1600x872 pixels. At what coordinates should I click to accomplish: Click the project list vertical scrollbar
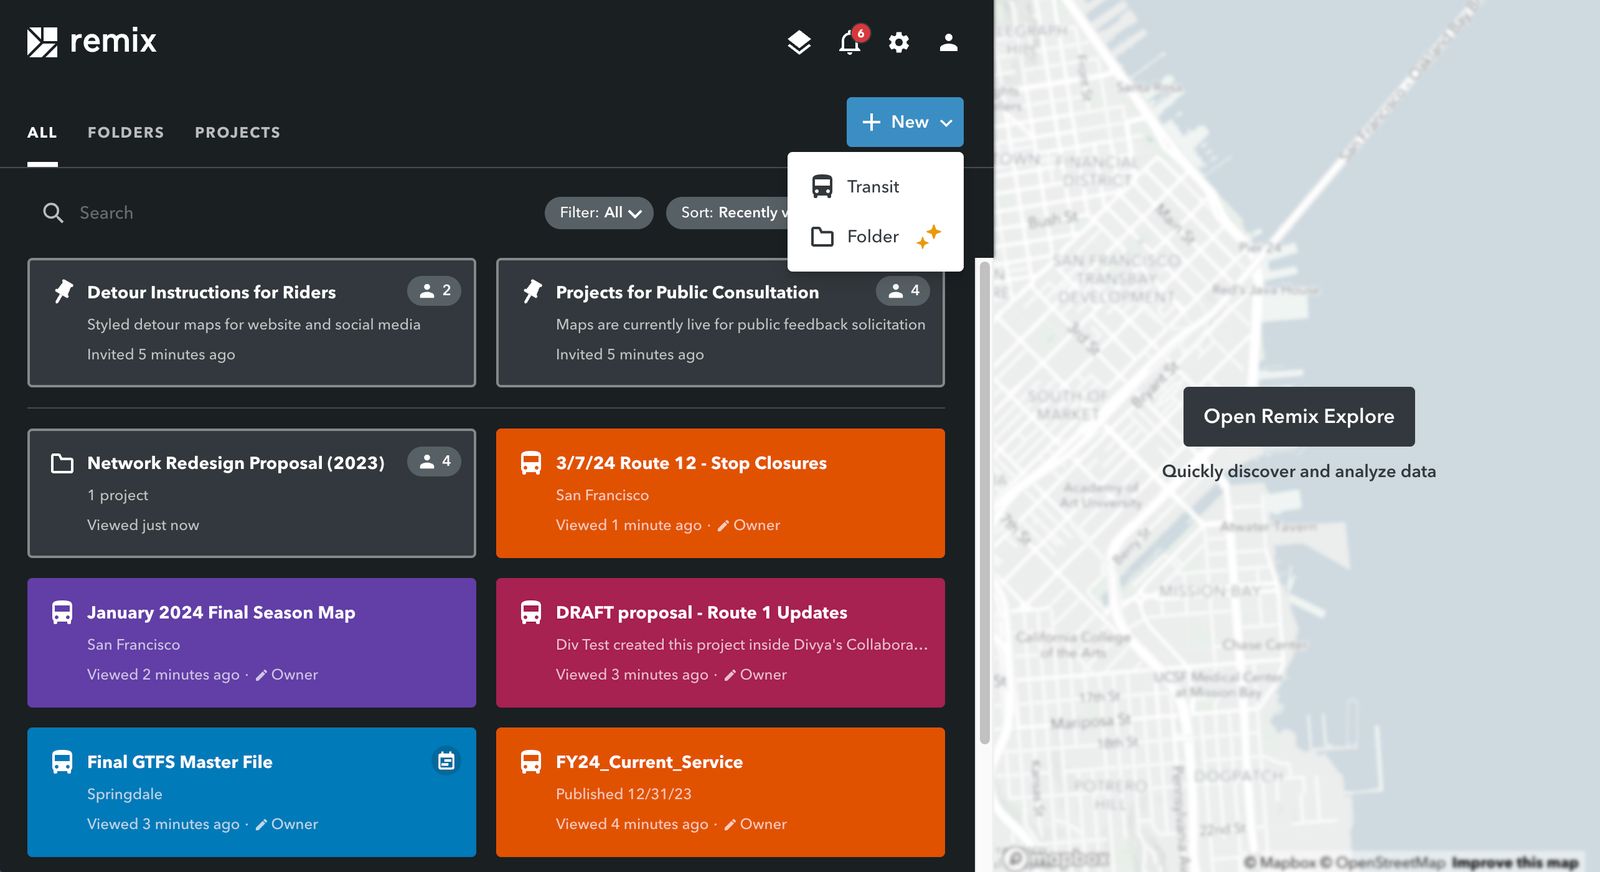click(984, 503)
